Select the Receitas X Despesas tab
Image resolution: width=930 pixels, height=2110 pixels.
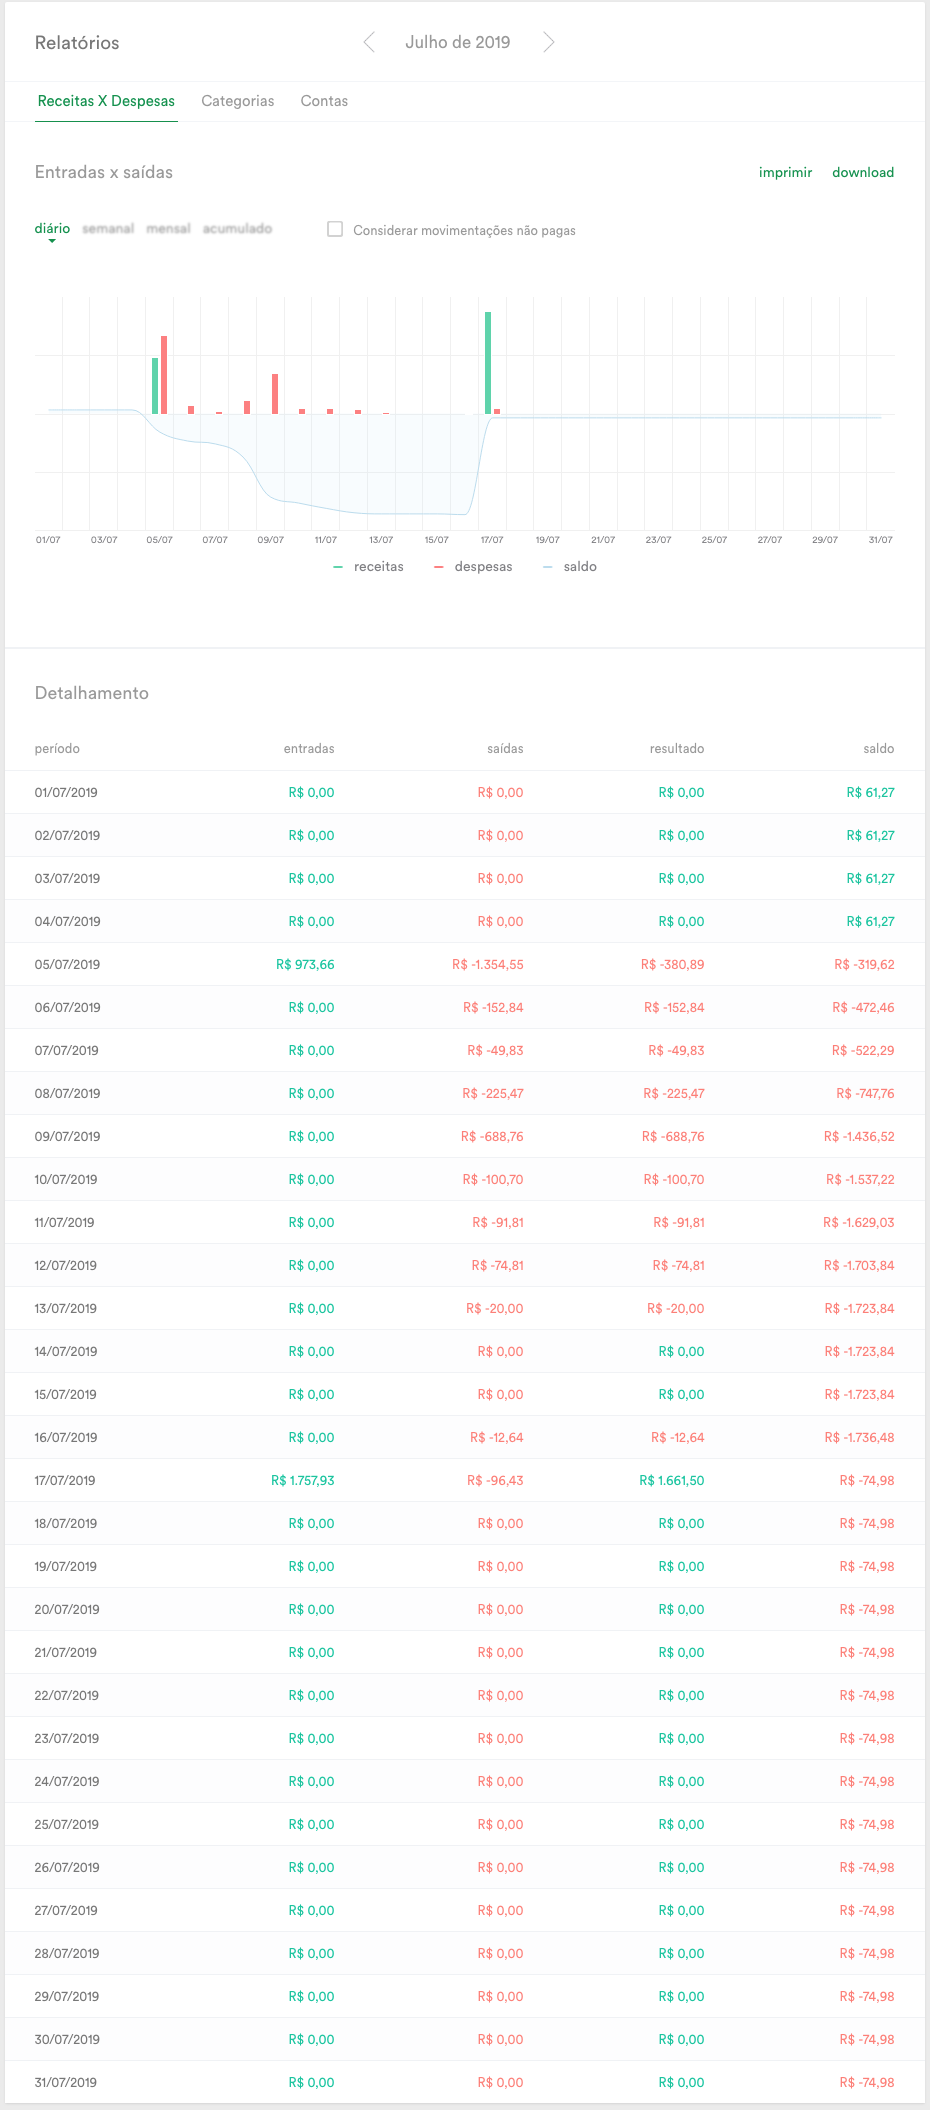coord(106,101)
